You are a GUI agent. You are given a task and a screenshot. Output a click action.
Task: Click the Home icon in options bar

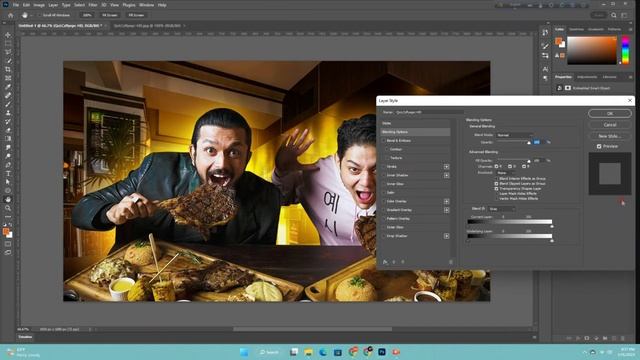(11, 15)
